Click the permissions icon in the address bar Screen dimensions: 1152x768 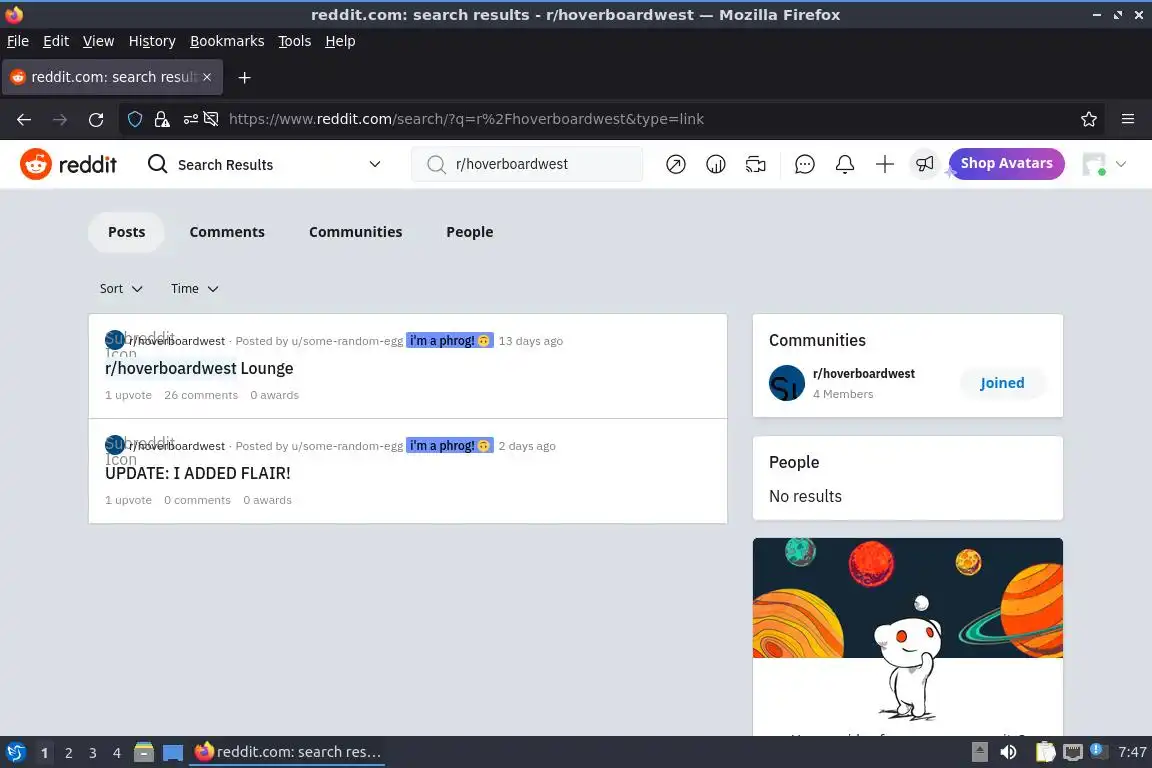[x=190, y=119]
